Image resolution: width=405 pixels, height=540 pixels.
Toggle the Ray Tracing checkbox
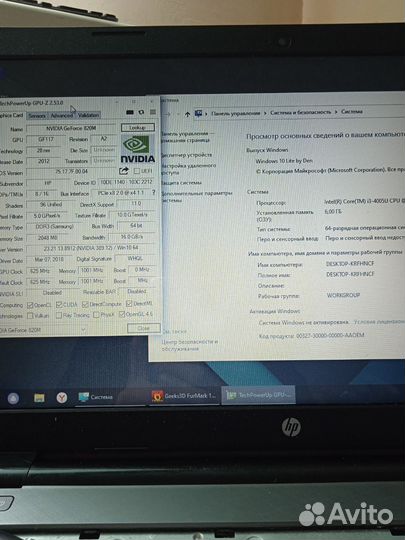59,315
